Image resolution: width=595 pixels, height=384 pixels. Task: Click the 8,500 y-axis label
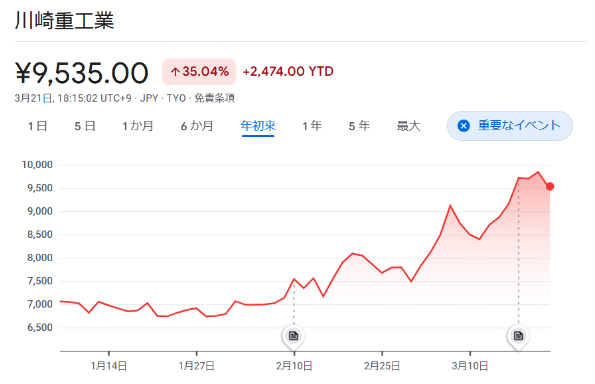(x=39, y=234)
